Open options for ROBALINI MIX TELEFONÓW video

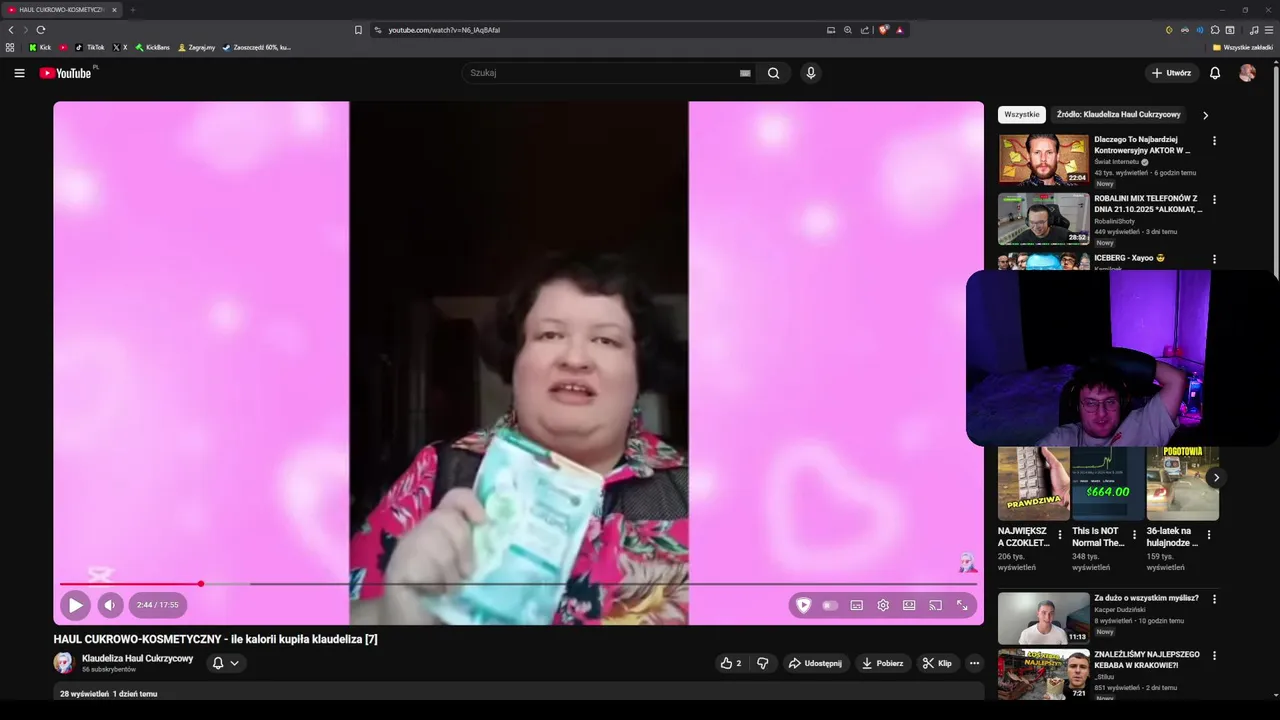coord(1214,200)
